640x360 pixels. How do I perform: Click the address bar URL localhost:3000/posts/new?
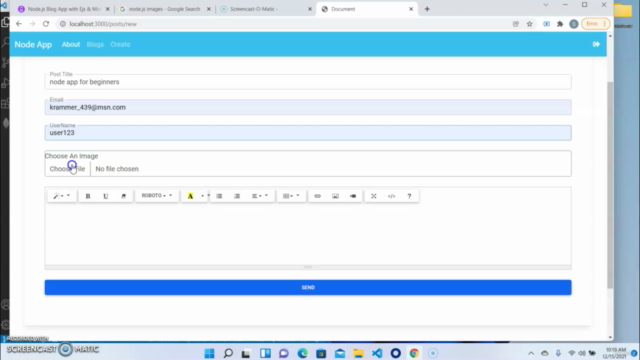coord(103,24)
